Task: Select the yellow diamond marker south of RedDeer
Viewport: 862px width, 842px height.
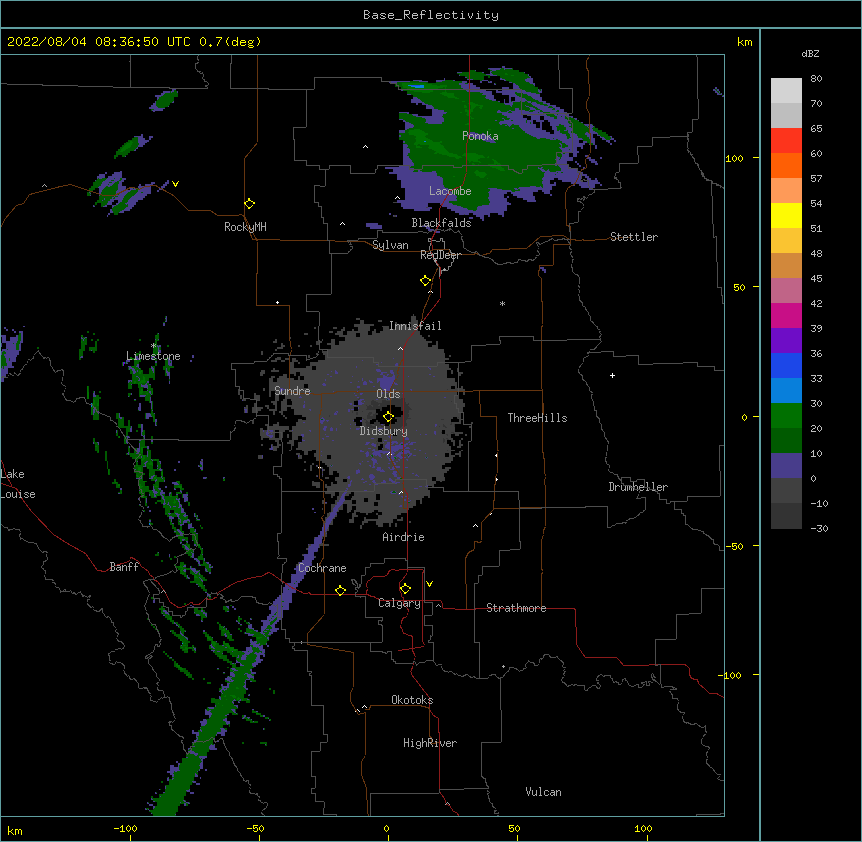Action: pos(426,281)
